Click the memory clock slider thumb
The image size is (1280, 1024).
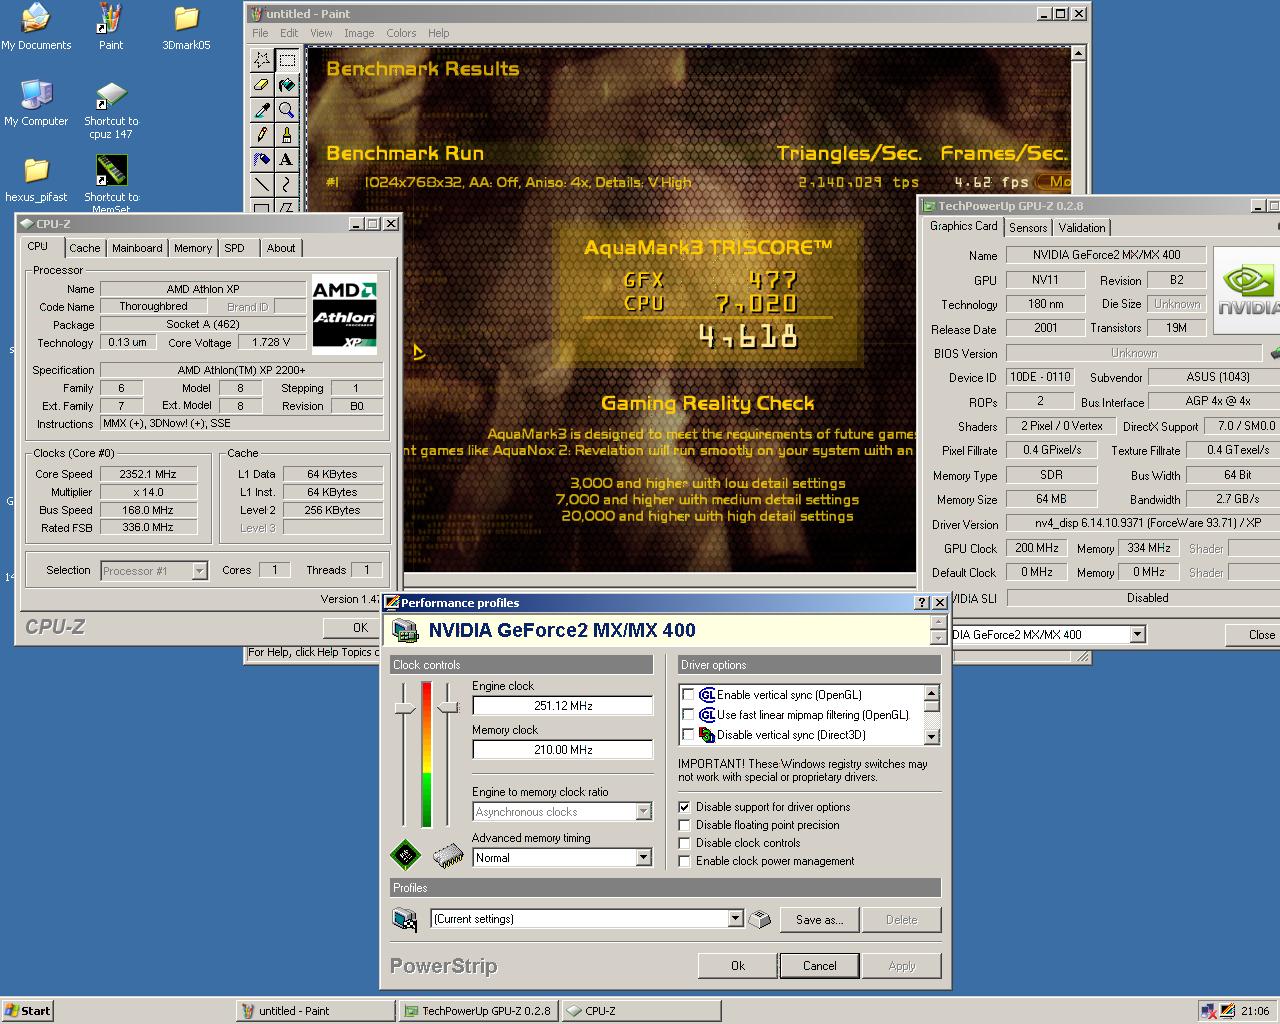click(448, 707)
